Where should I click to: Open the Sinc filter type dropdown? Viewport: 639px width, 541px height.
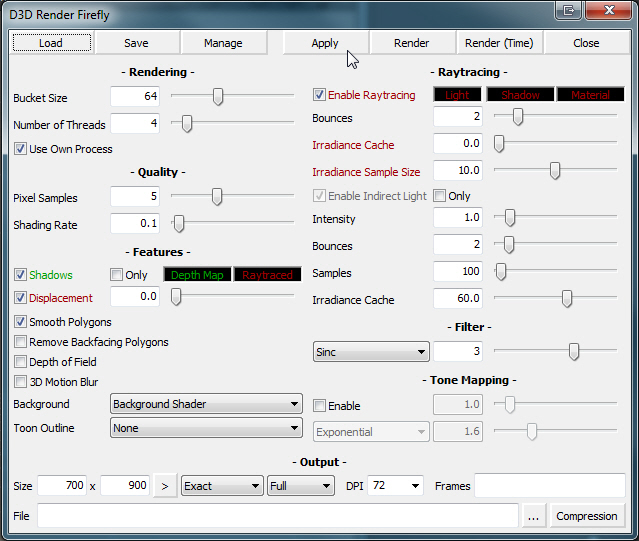coord(371,352)
